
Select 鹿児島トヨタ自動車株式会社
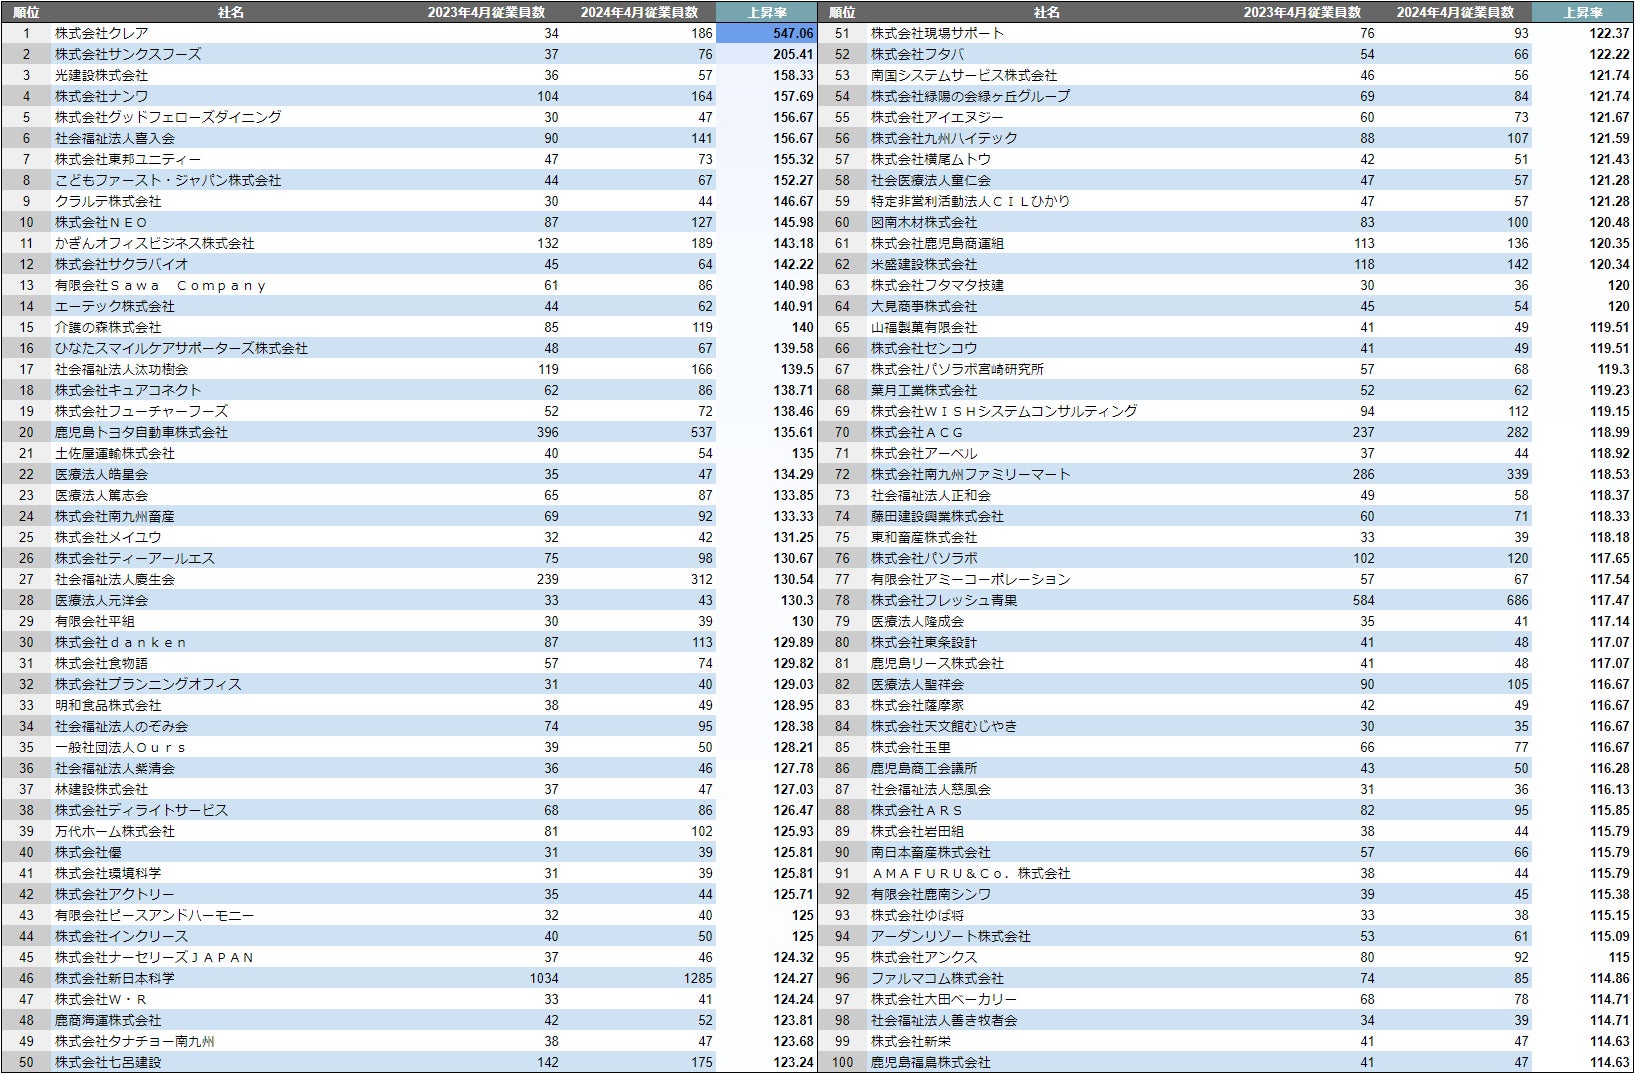[141, 432]
